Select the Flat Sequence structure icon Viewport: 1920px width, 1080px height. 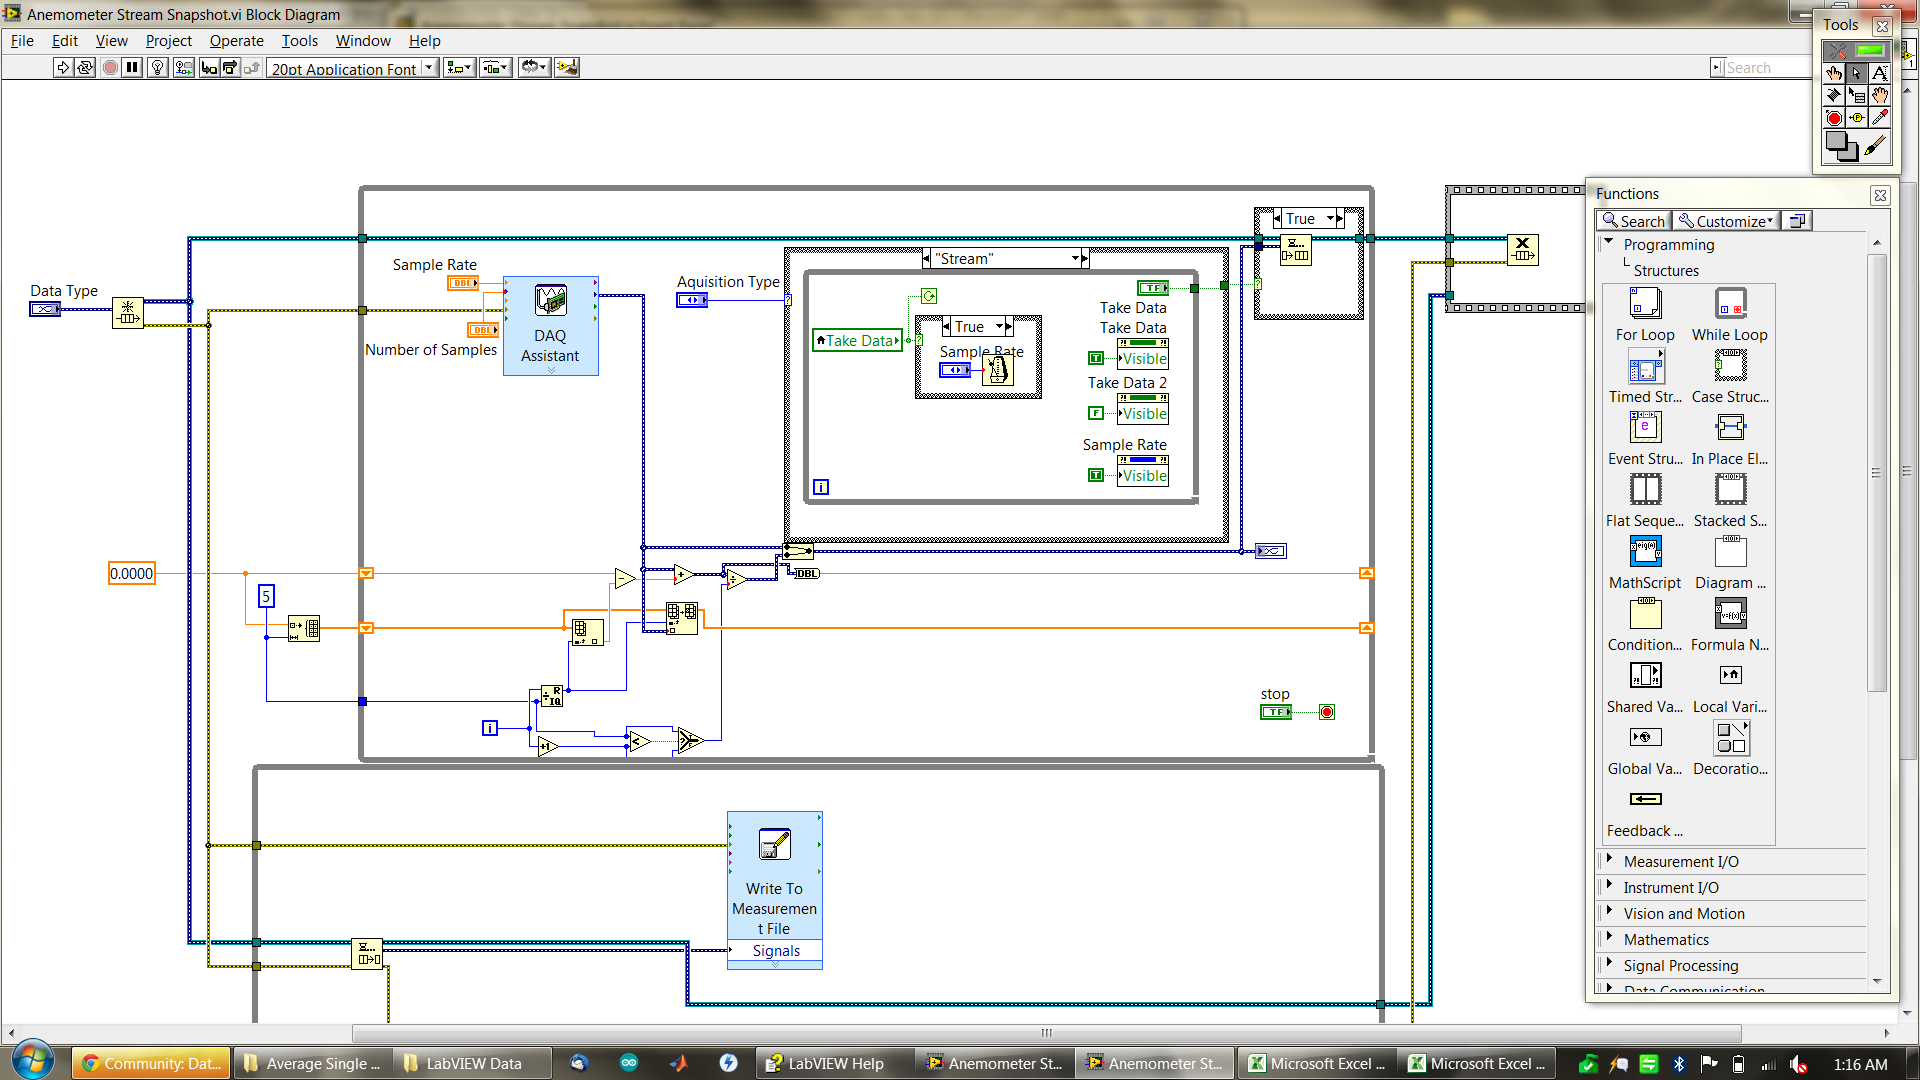pyautogui.click(x=1645, y=489)
